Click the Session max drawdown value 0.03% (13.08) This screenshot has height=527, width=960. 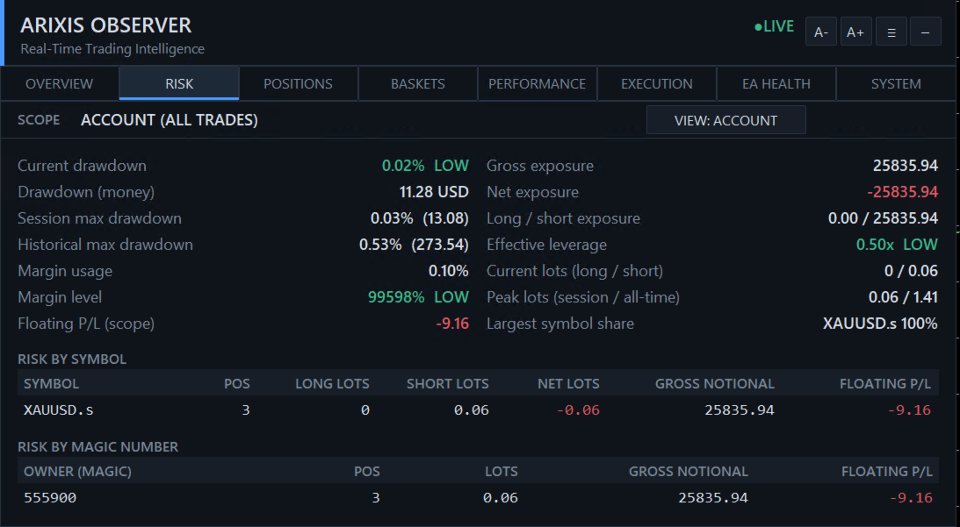pos(419,219)
